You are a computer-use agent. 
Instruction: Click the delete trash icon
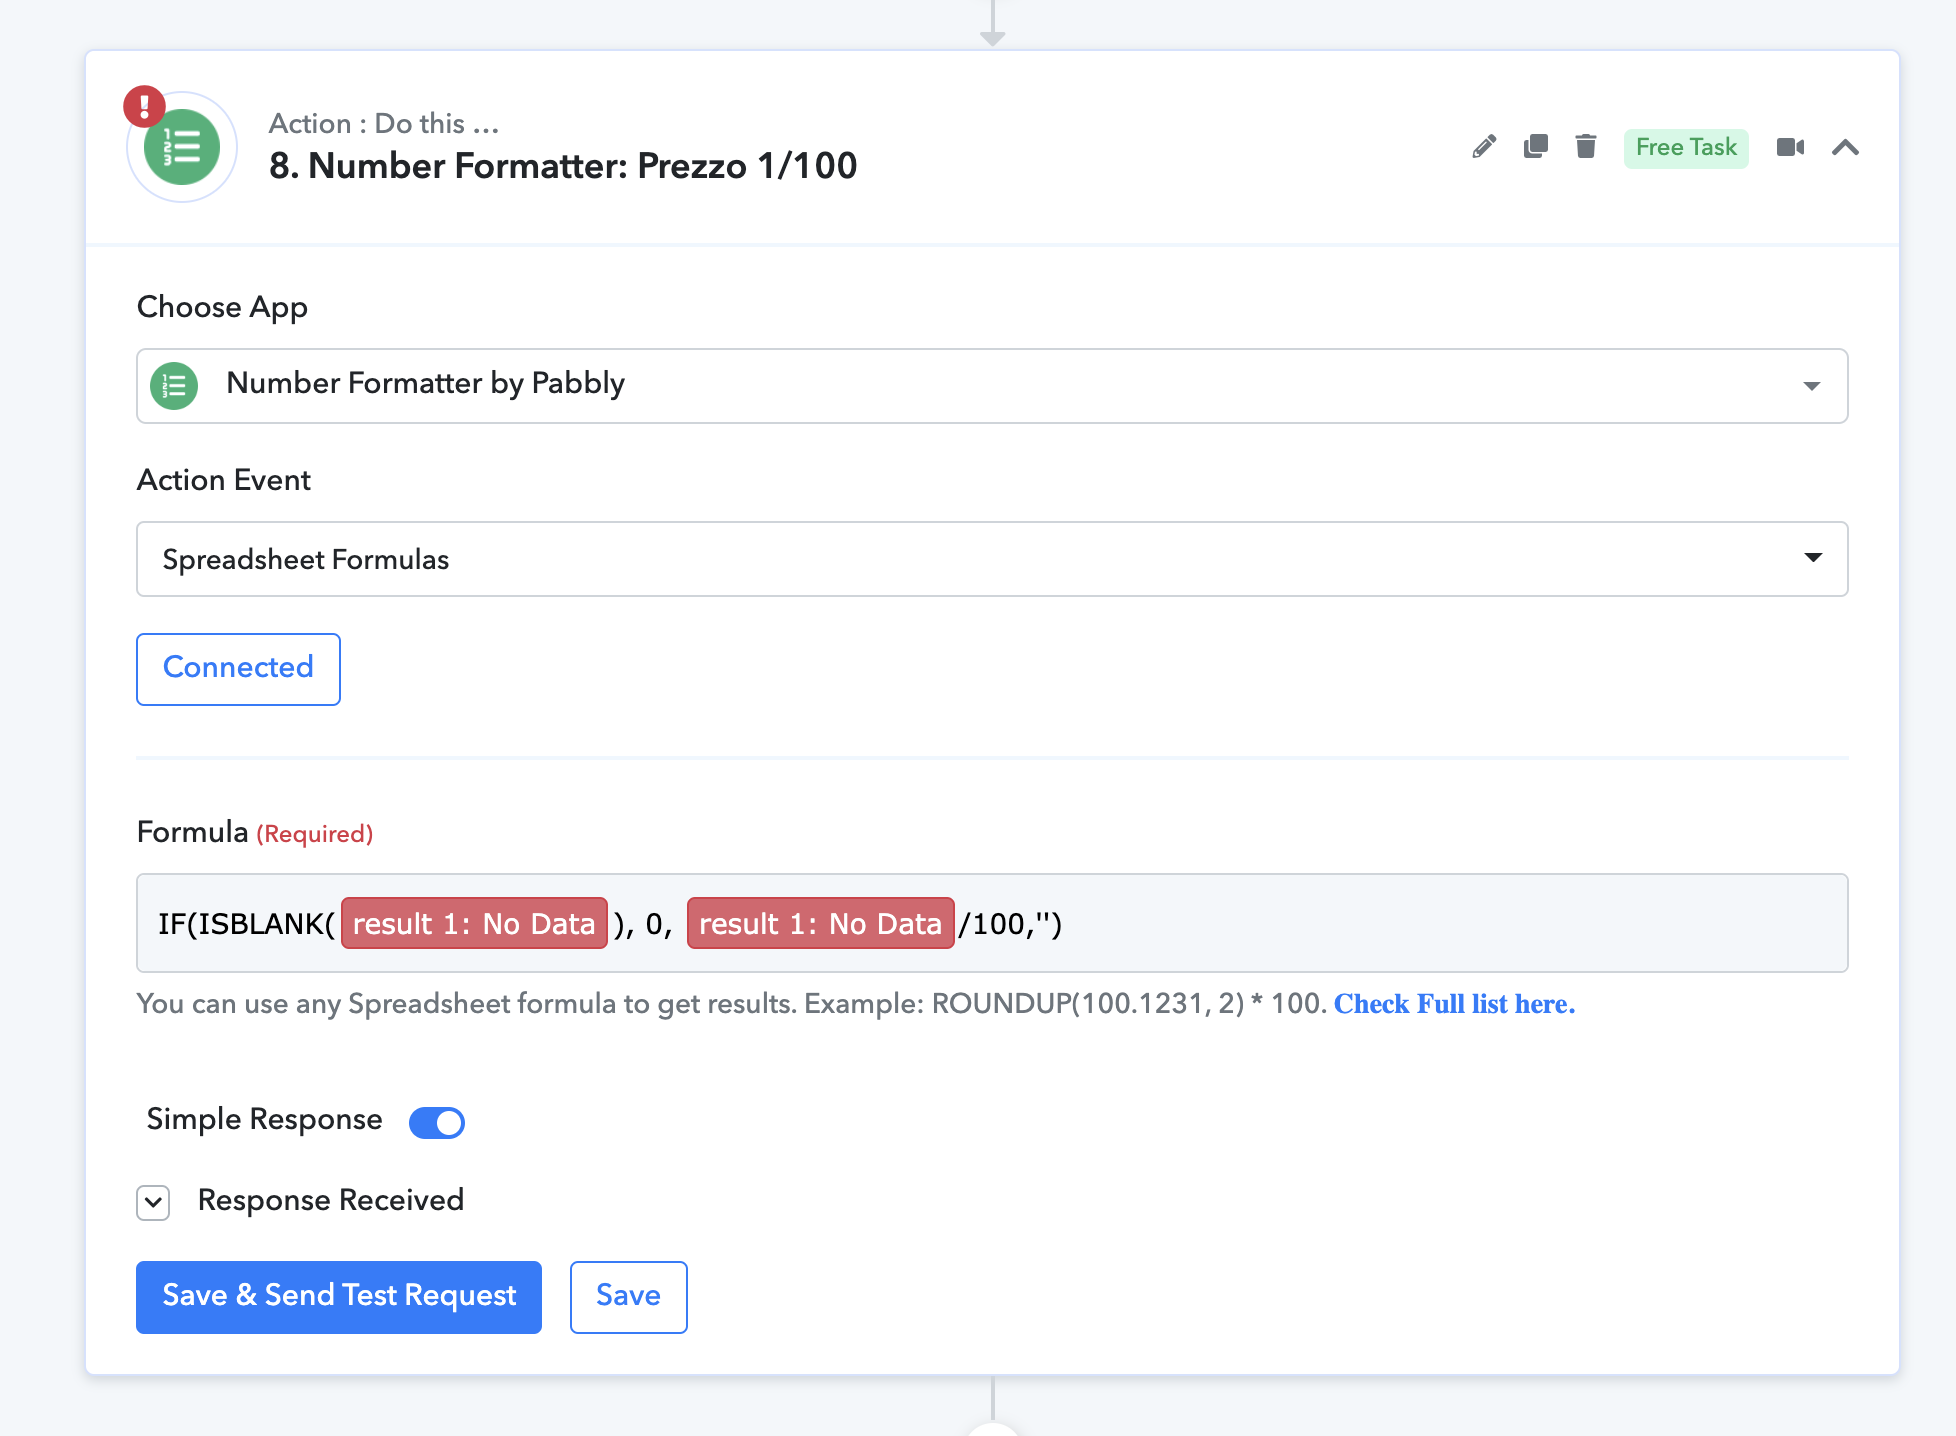[1584, 147]
